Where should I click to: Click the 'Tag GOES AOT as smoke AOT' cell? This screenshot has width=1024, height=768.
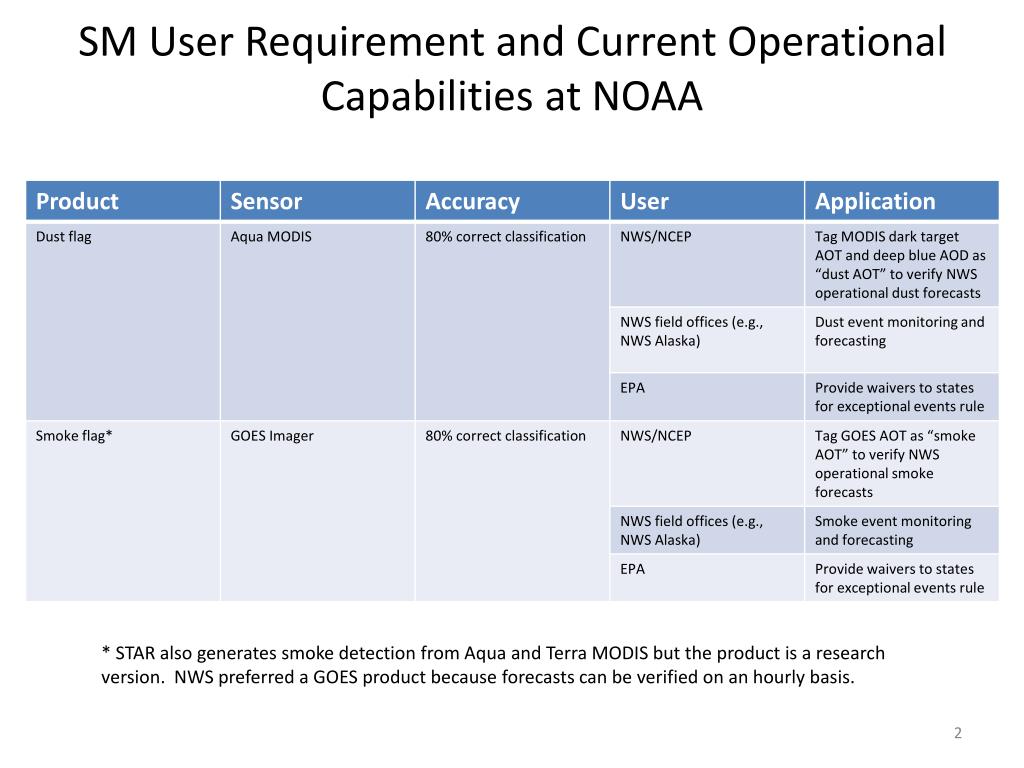coord(902,464)
